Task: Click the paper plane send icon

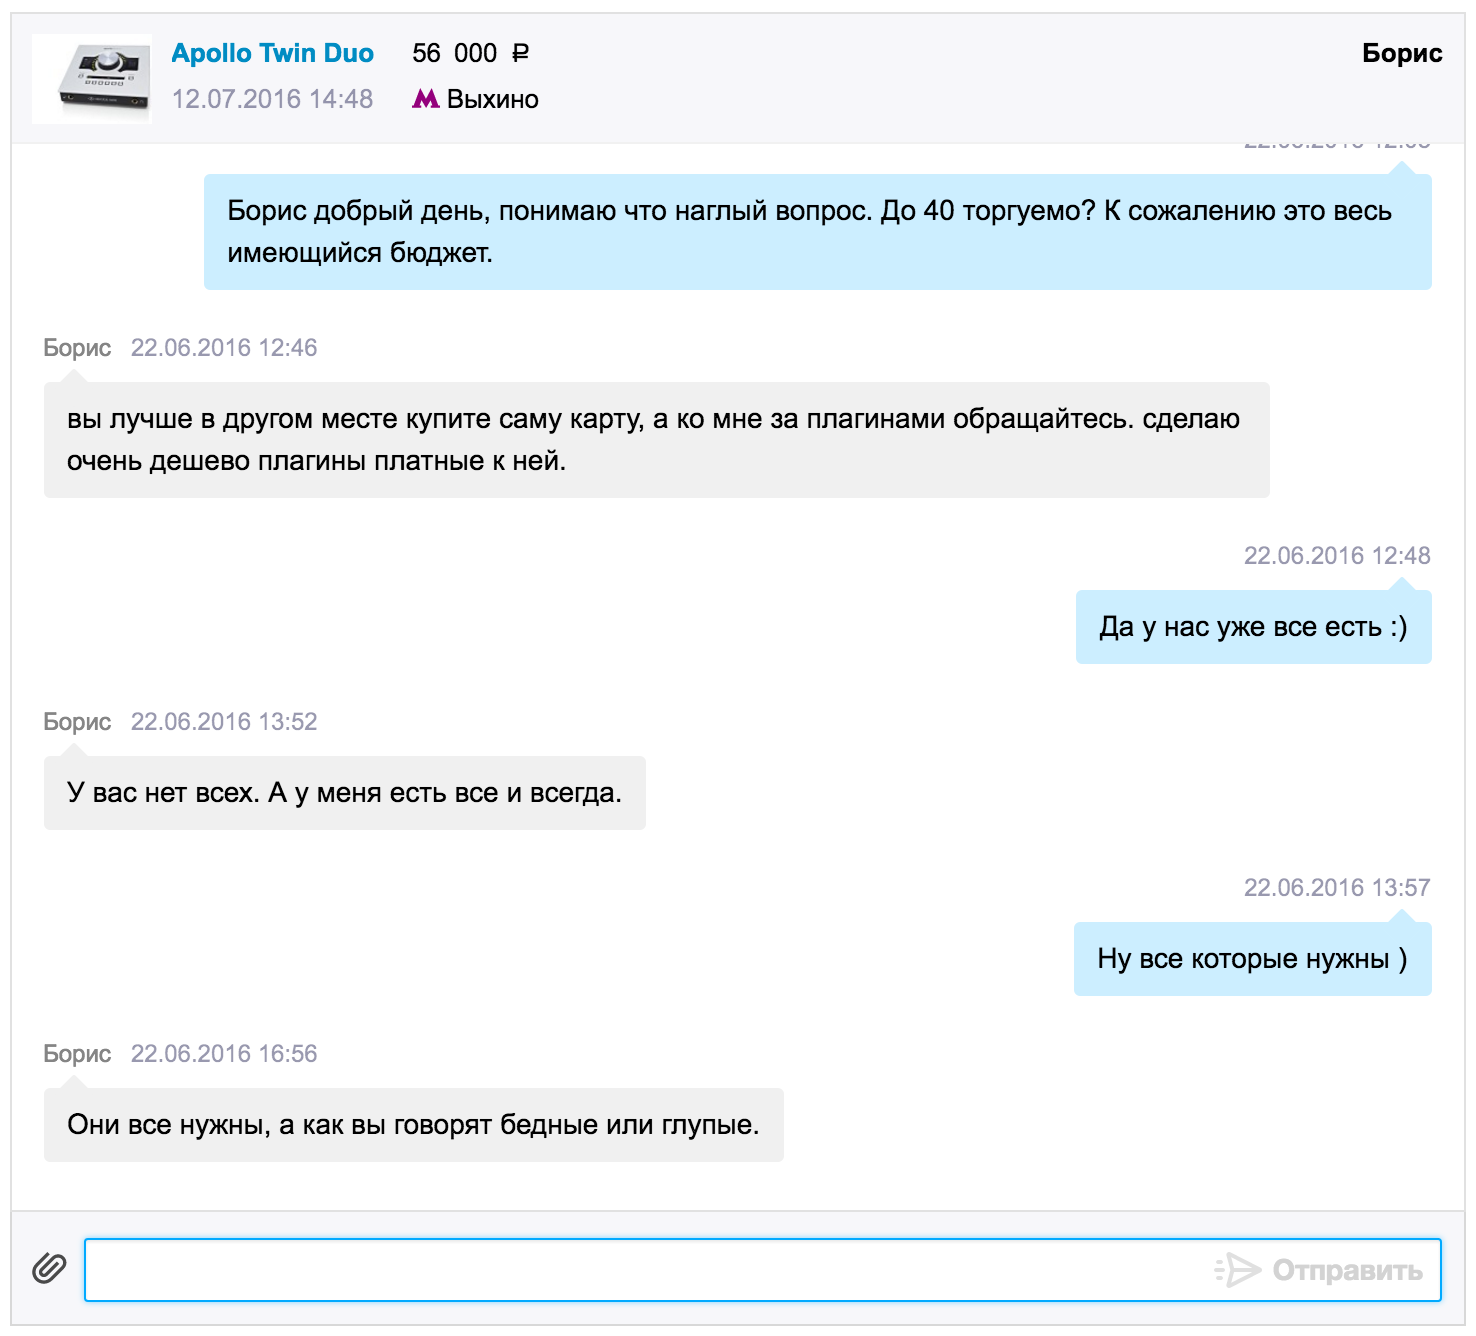Action: [1238, 1270]
